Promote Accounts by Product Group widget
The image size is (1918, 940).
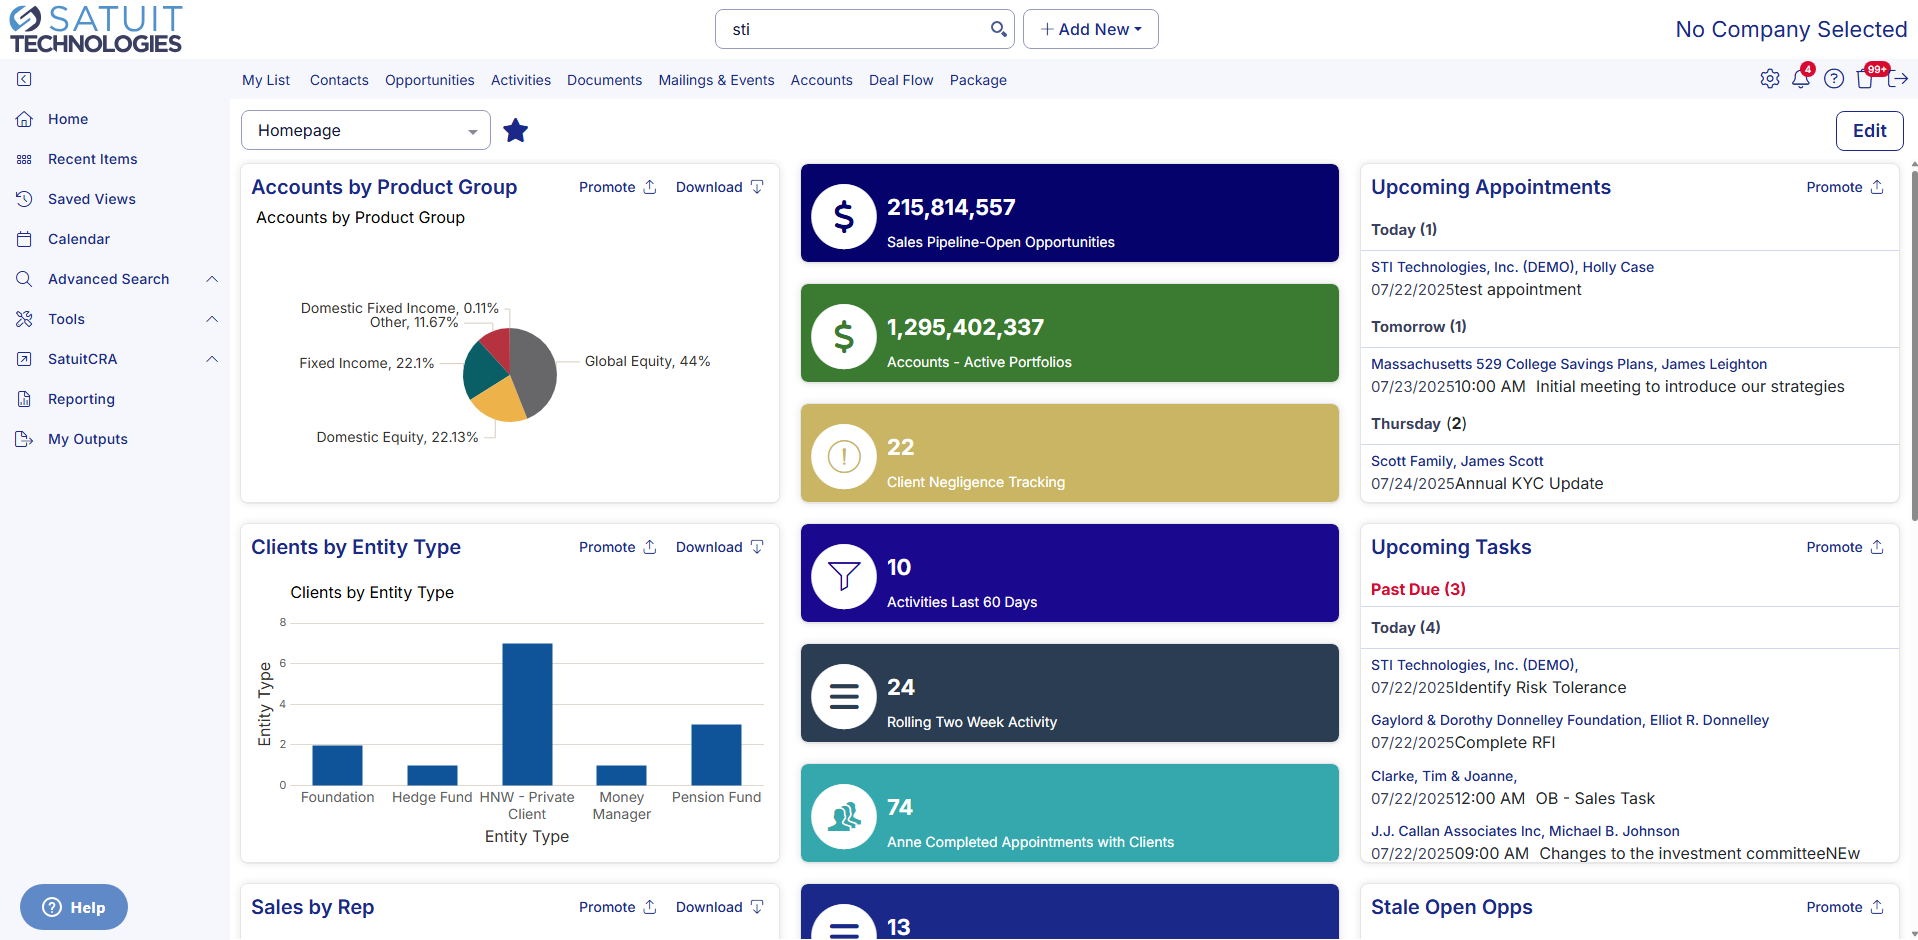coord(618,187)
